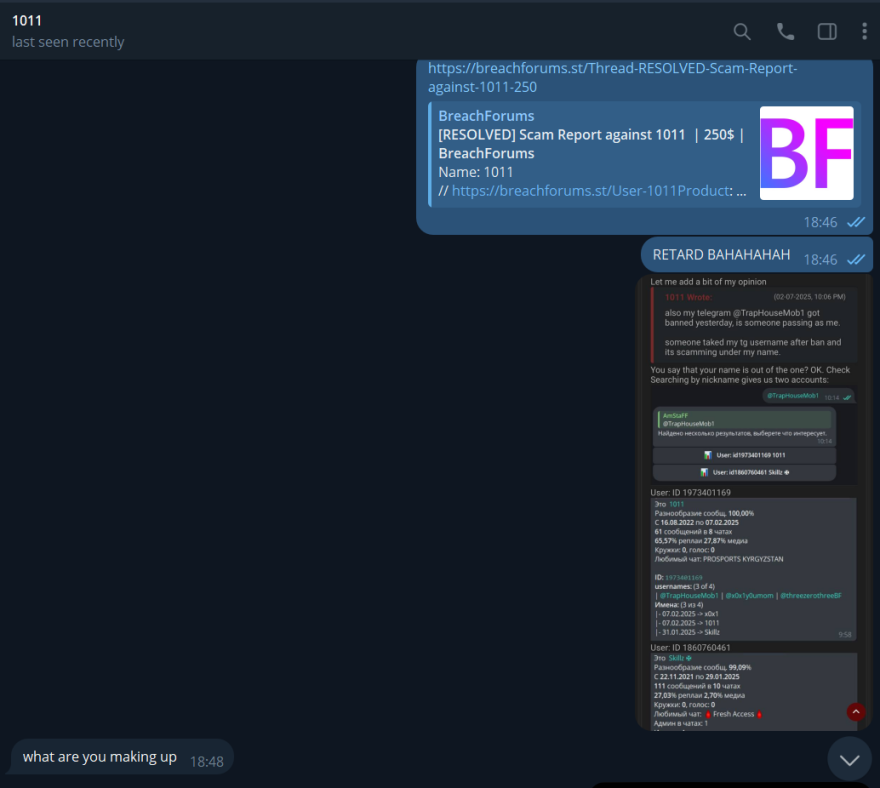Start a voice call with 1011
The height and width of the screenshot is (788, 880).
click(785, 31)
